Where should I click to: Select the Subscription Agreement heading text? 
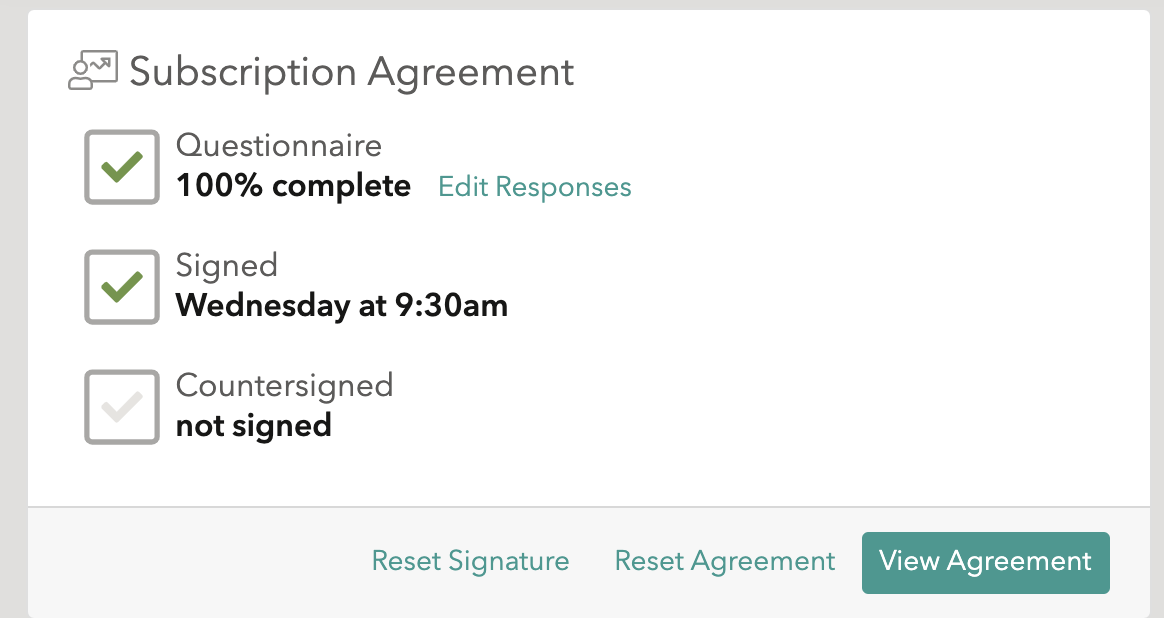[352, 73]
